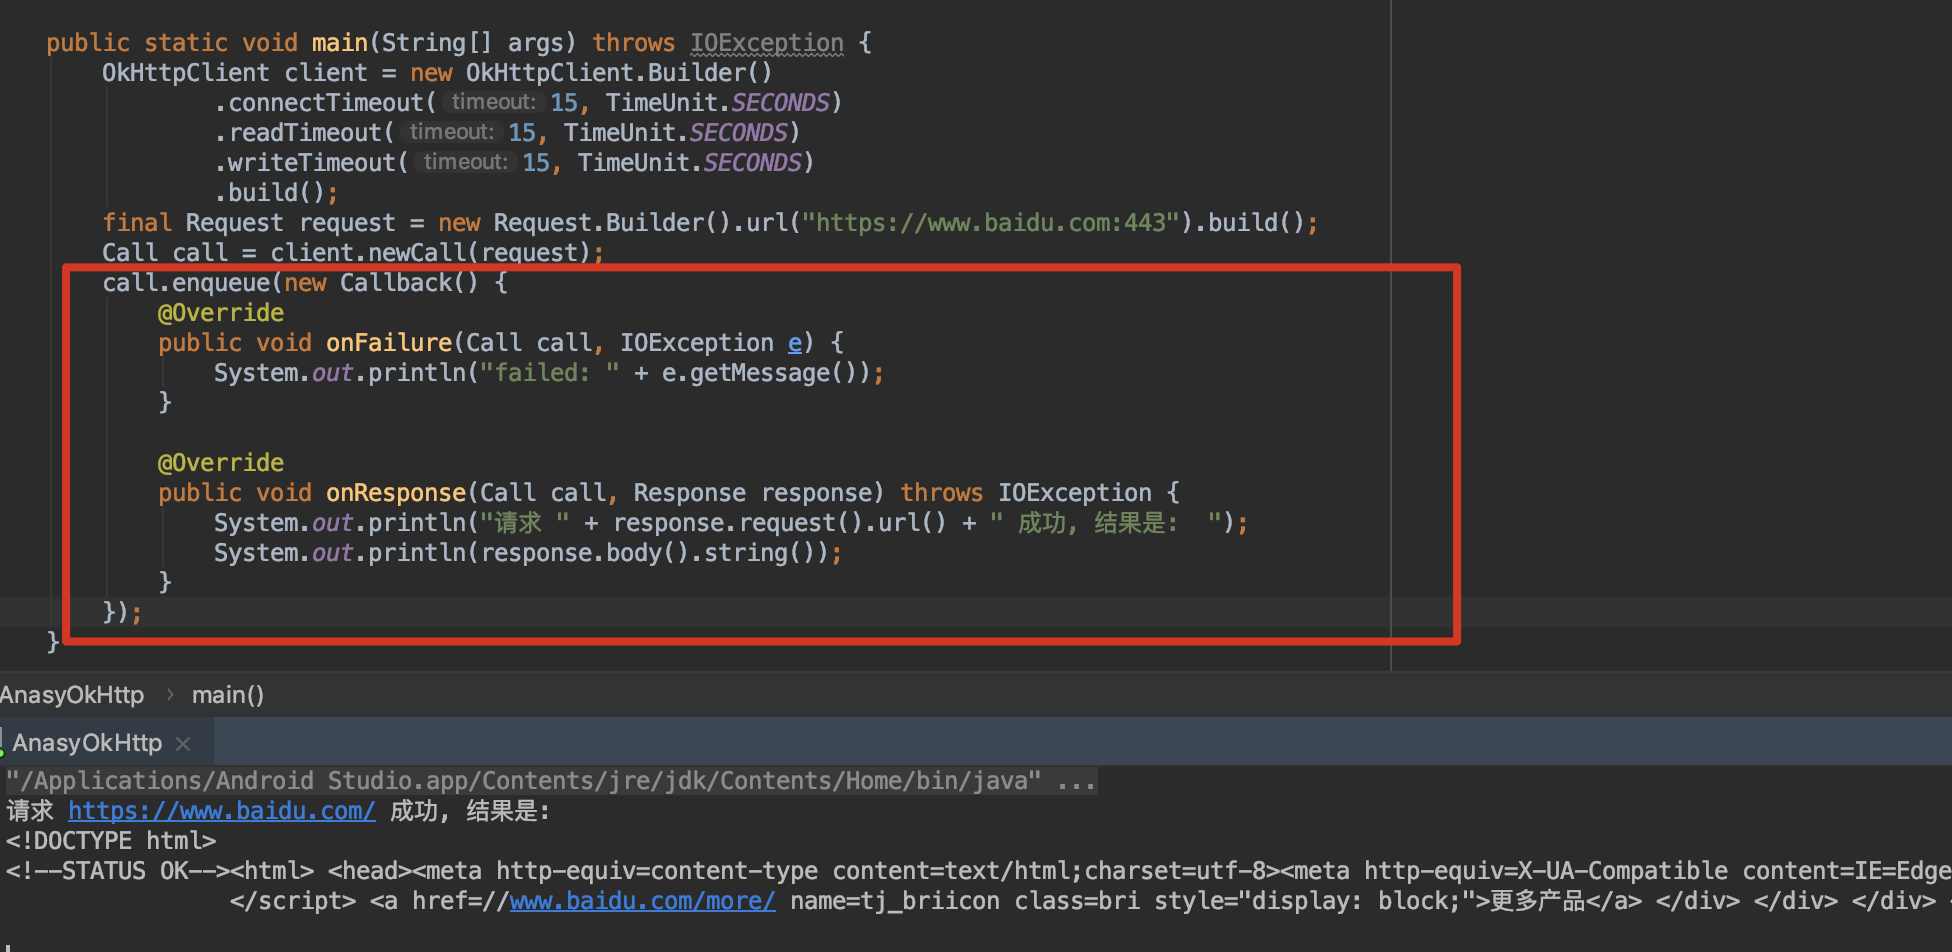Click the onResponse method name

(x=396, y=493)
